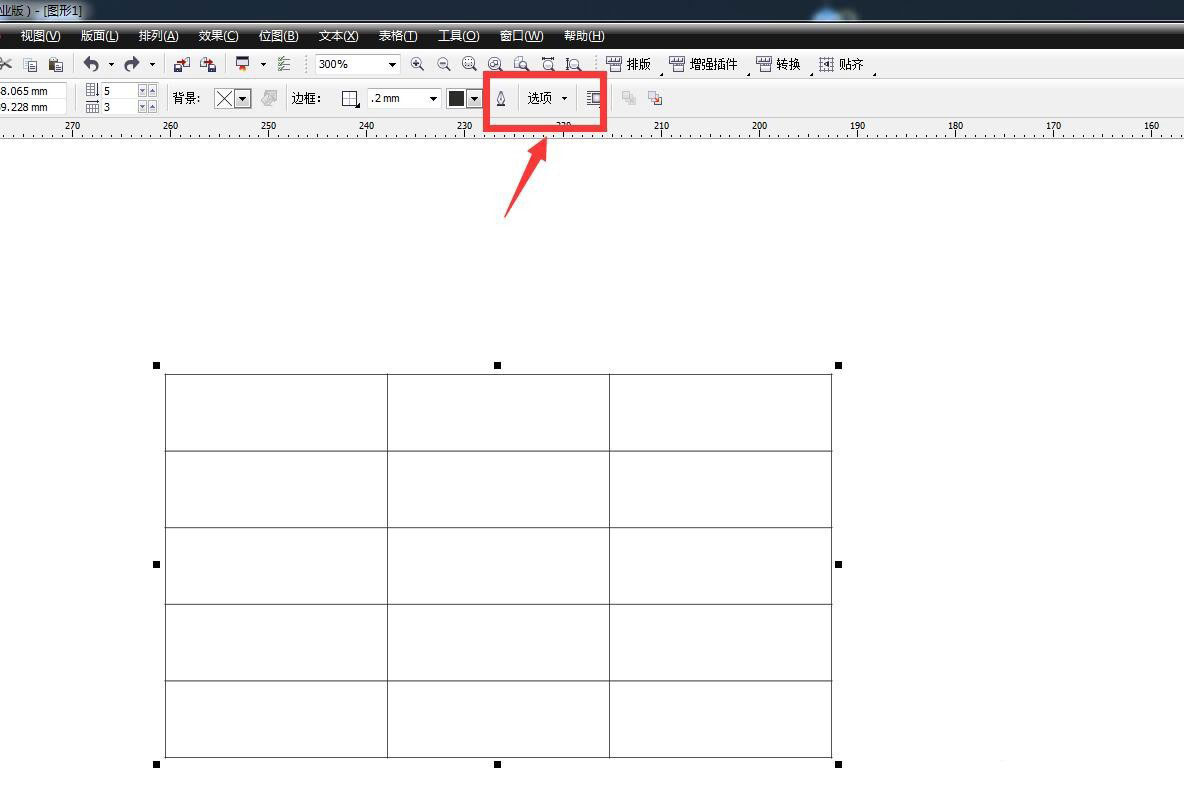This screenshot has width=1184, height=801.
Task: Open the 表格(T) menu
Action: click(x=397, y=36)
